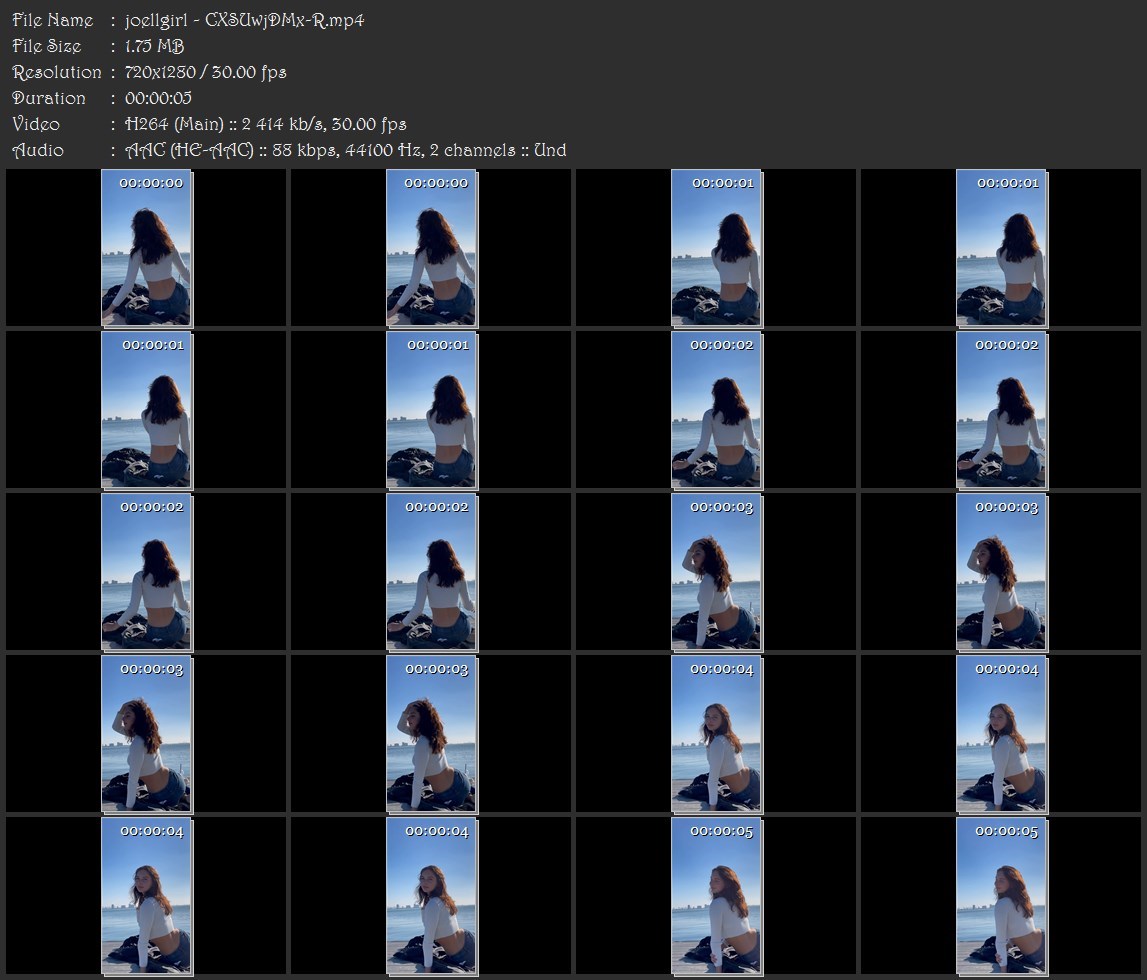Open the third of four 00:00:02 thumbnails
Image resolution: width=1147 pixels, height=980 pixels.
(146, 572)
